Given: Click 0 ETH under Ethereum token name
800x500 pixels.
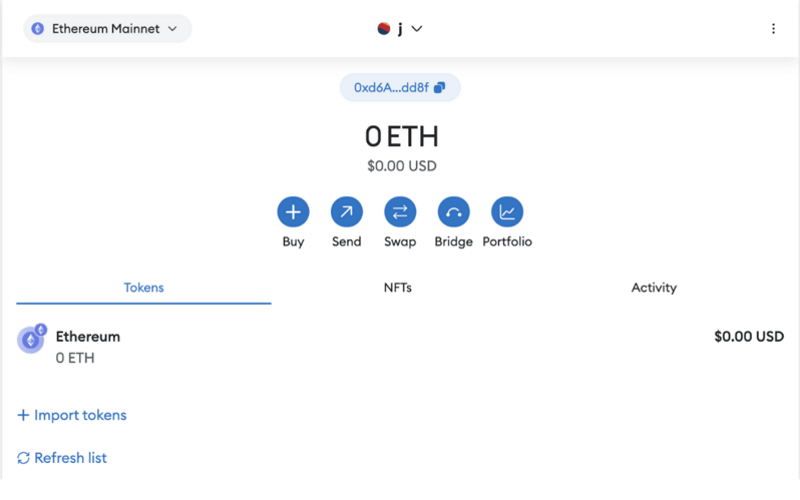Looking at the screenshot, I should click(x=75, y=358).
